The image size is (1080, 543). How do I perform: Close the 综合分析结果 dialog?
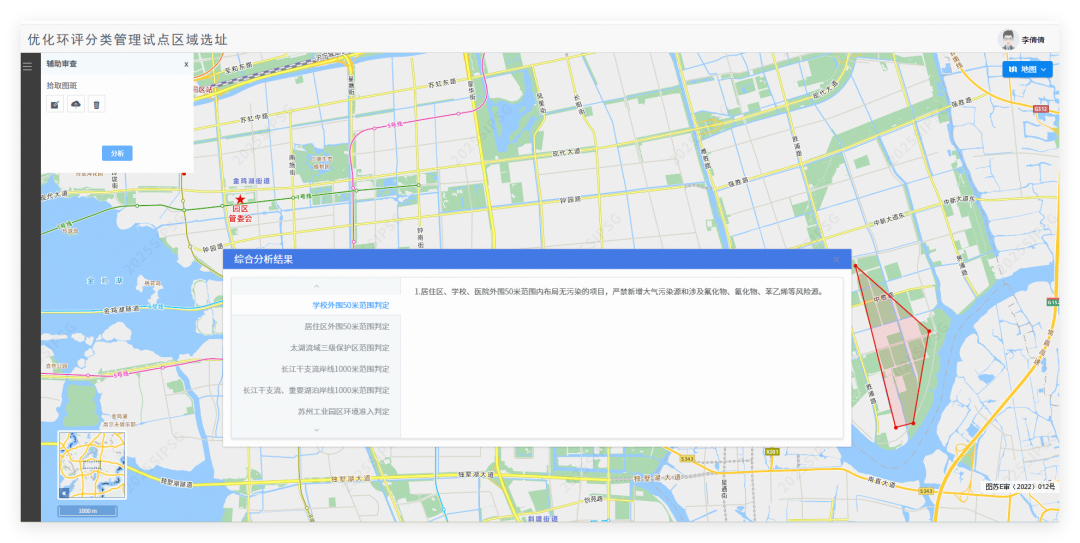(x=836, y=259)
